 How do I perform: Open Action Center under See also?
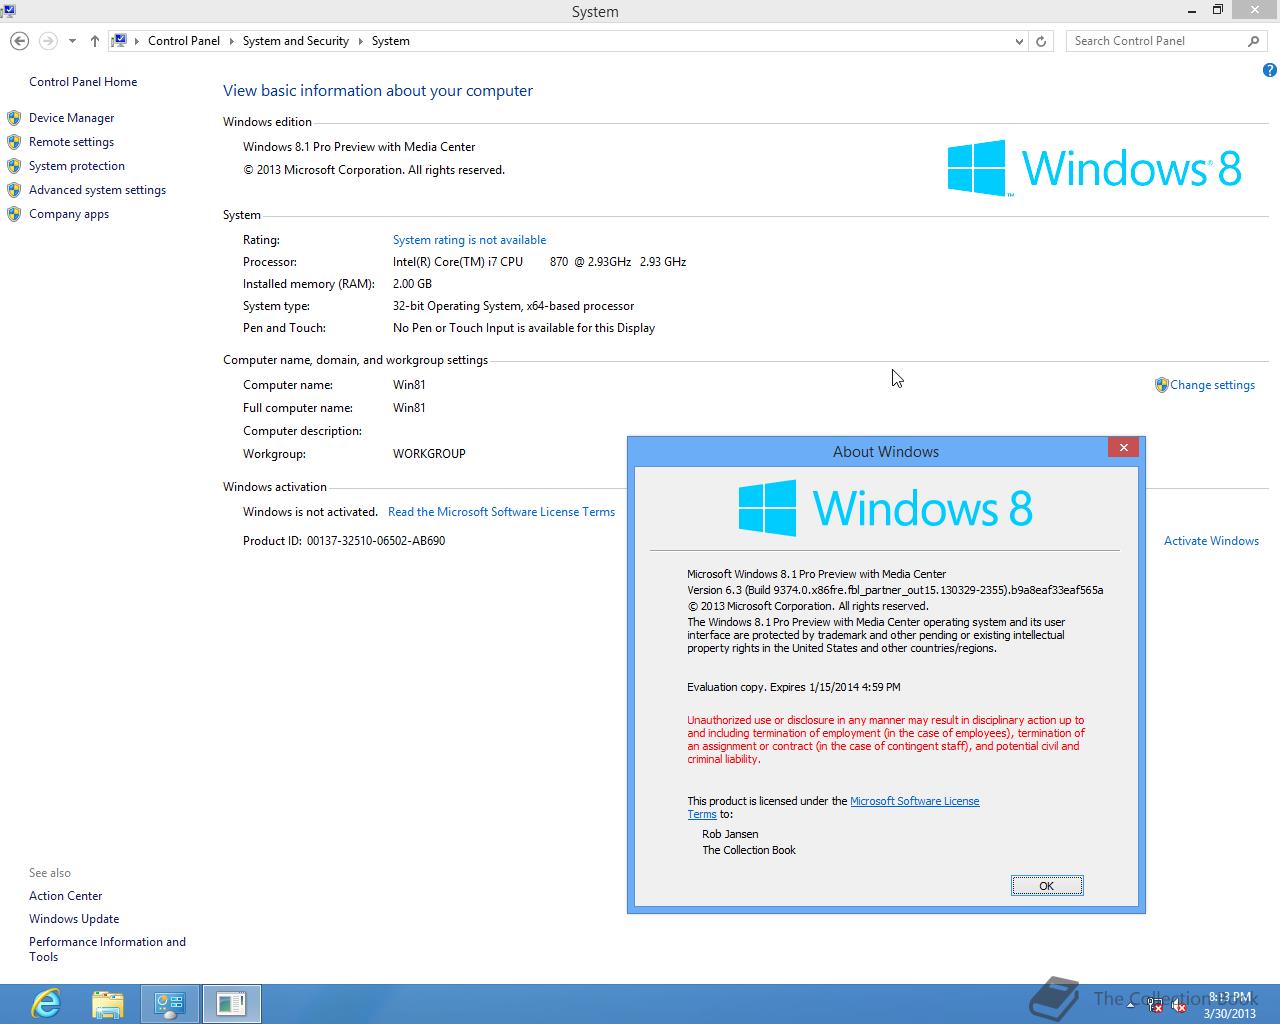pyautogui.click(x=65, y=896)
